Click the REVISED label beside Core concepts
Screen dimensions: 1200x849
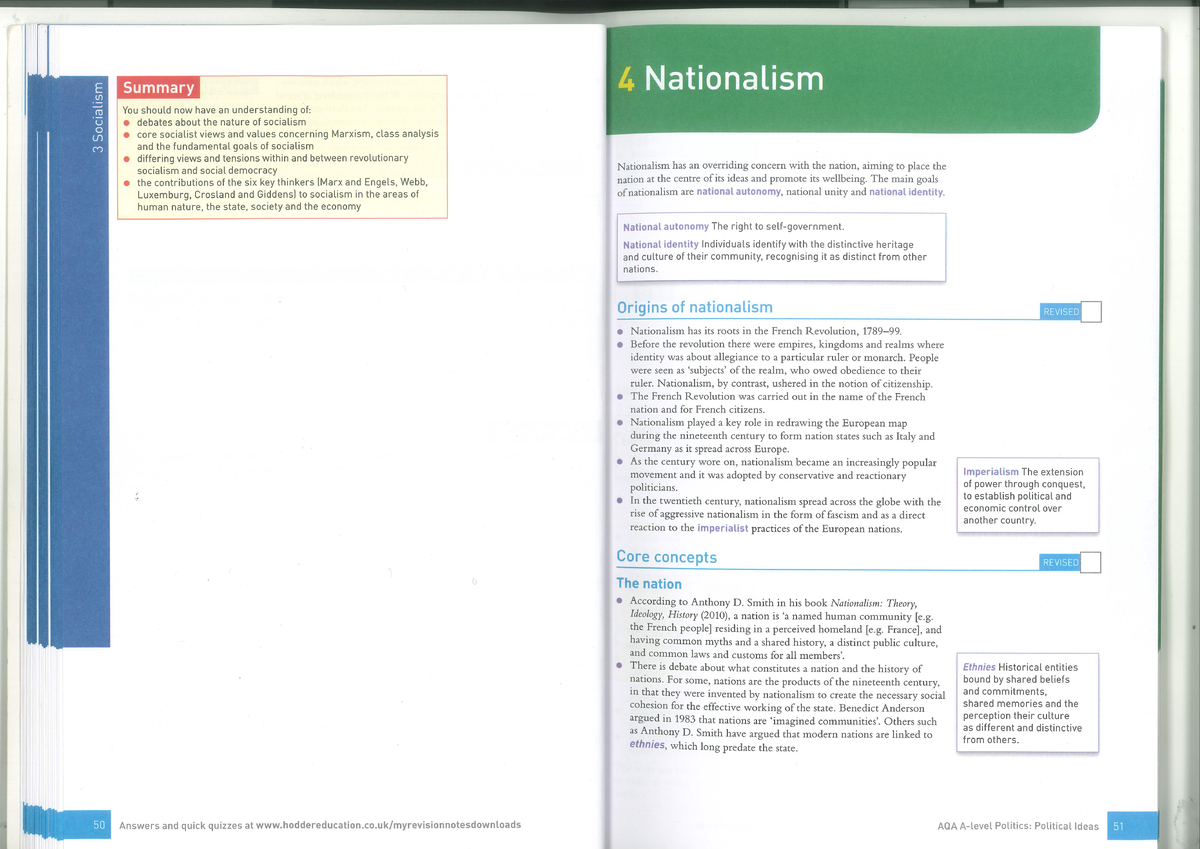point(1061,562)
